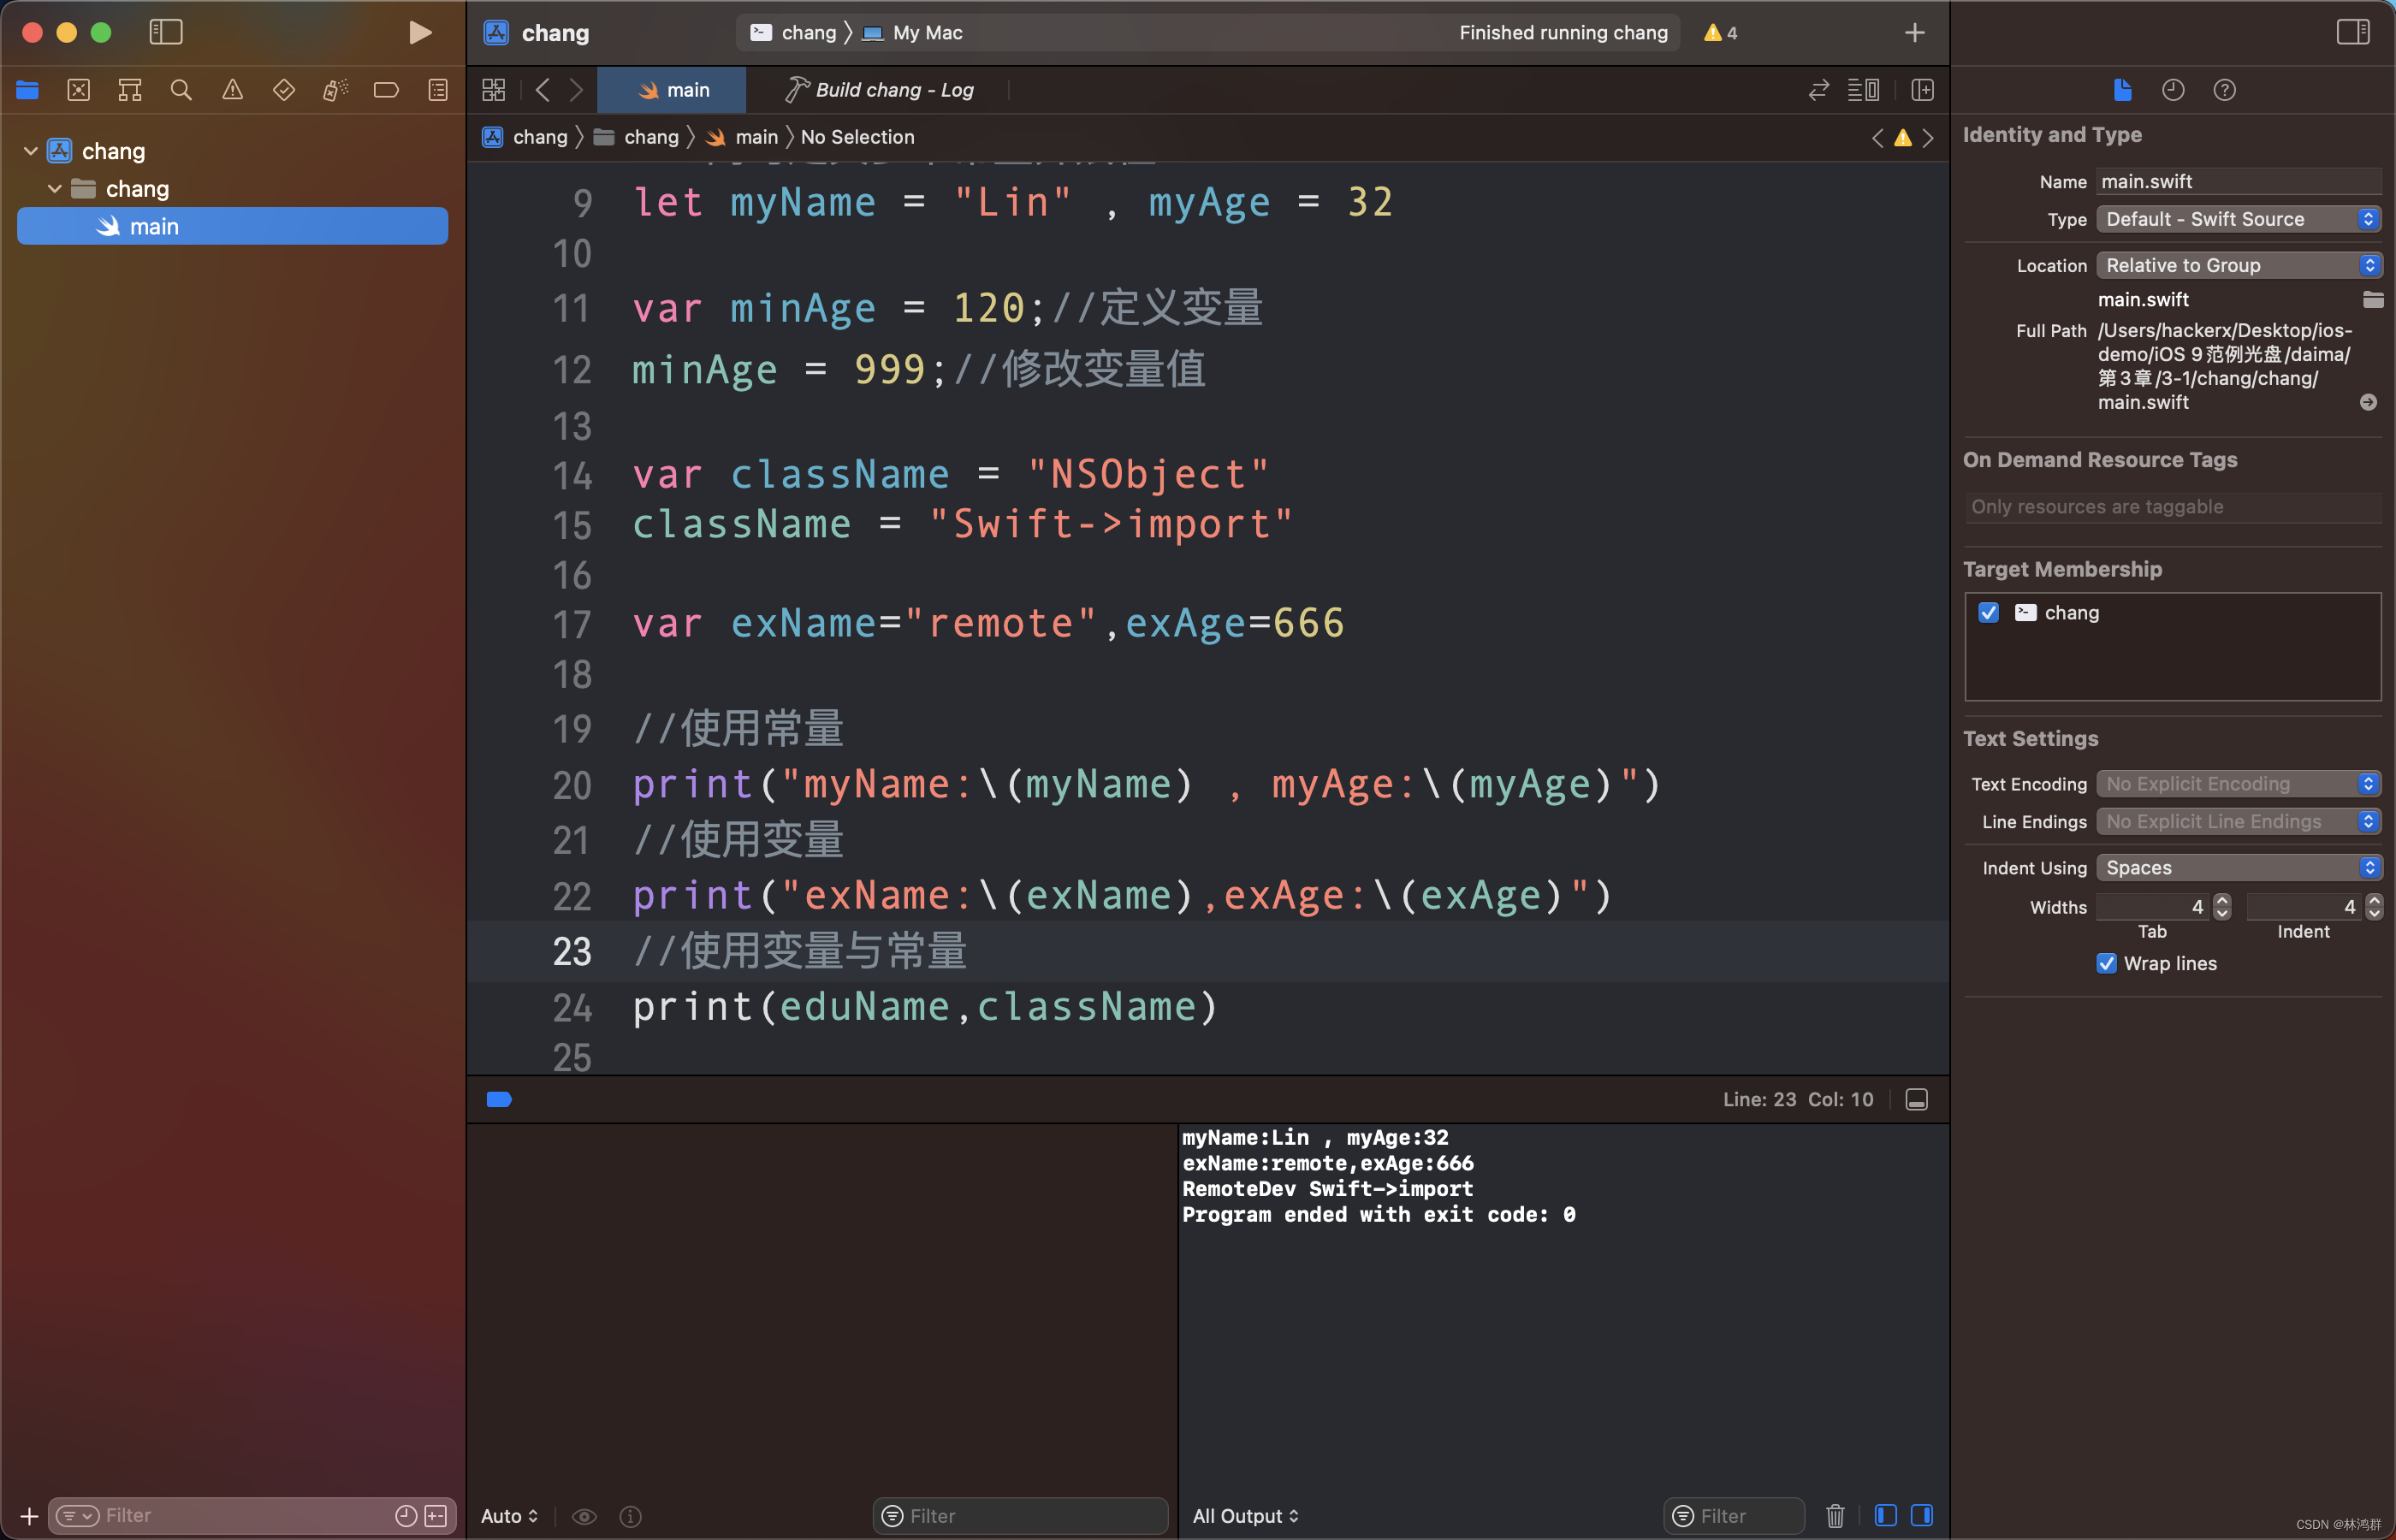Open the issues warning triangle in jump bar

click(1903, 138)
